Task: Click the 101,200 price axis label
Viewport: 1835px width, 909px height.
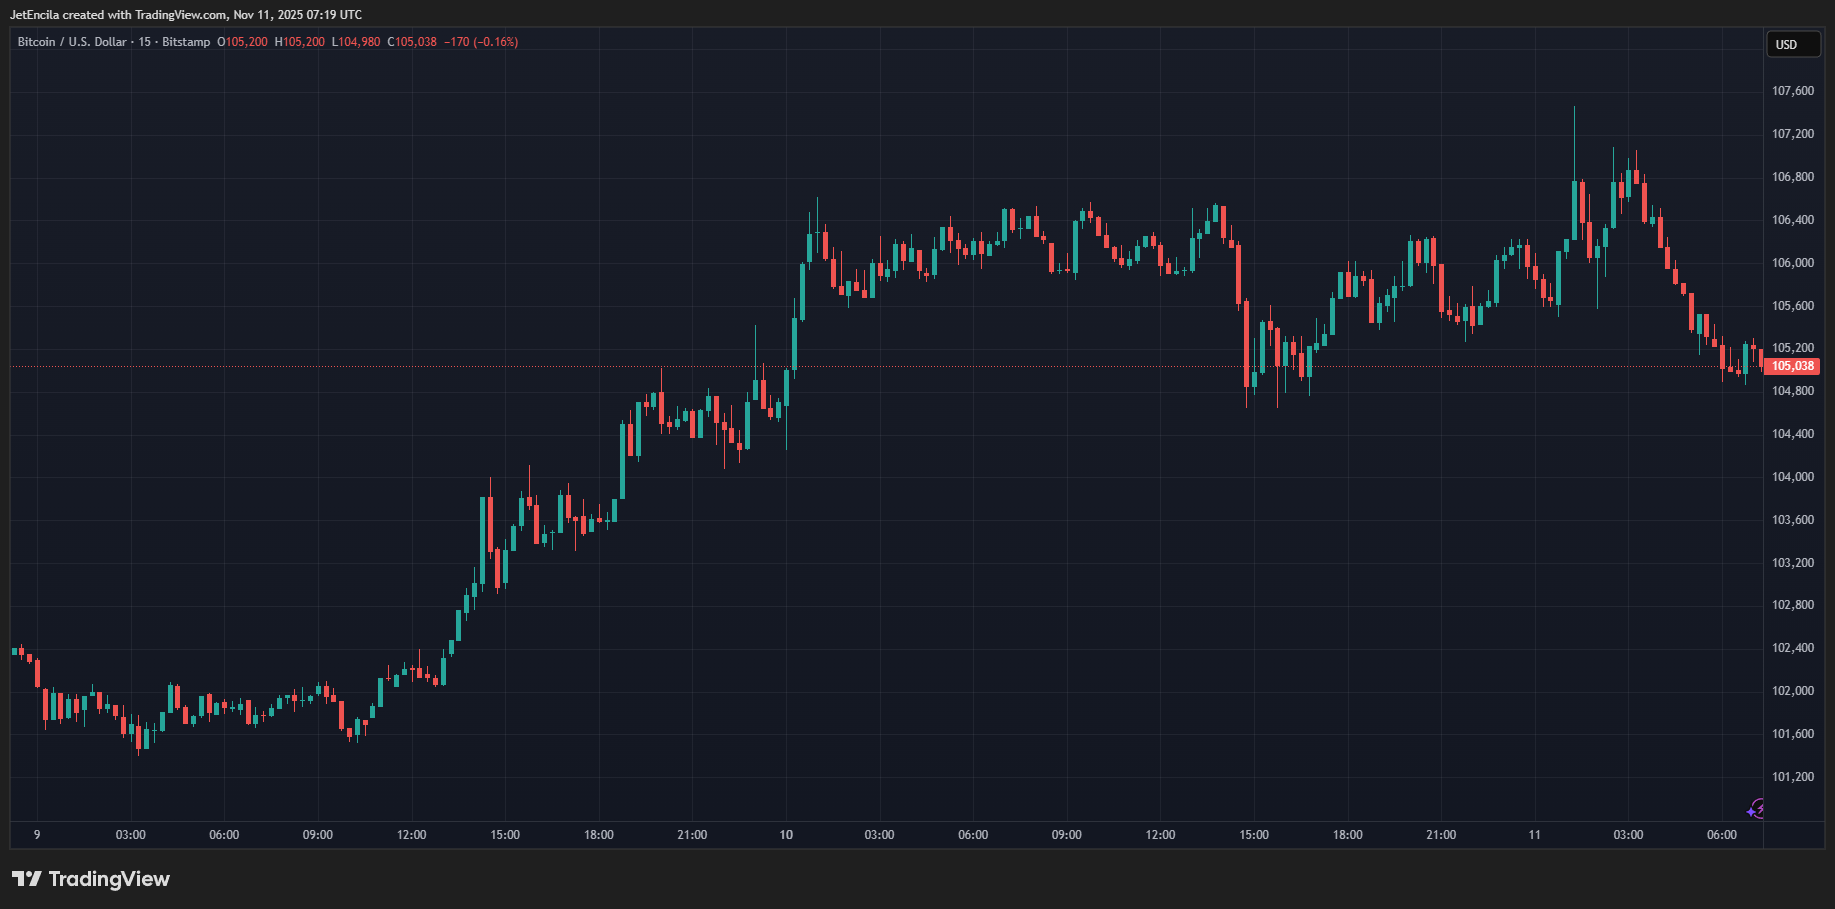Action: [1792, 777]
